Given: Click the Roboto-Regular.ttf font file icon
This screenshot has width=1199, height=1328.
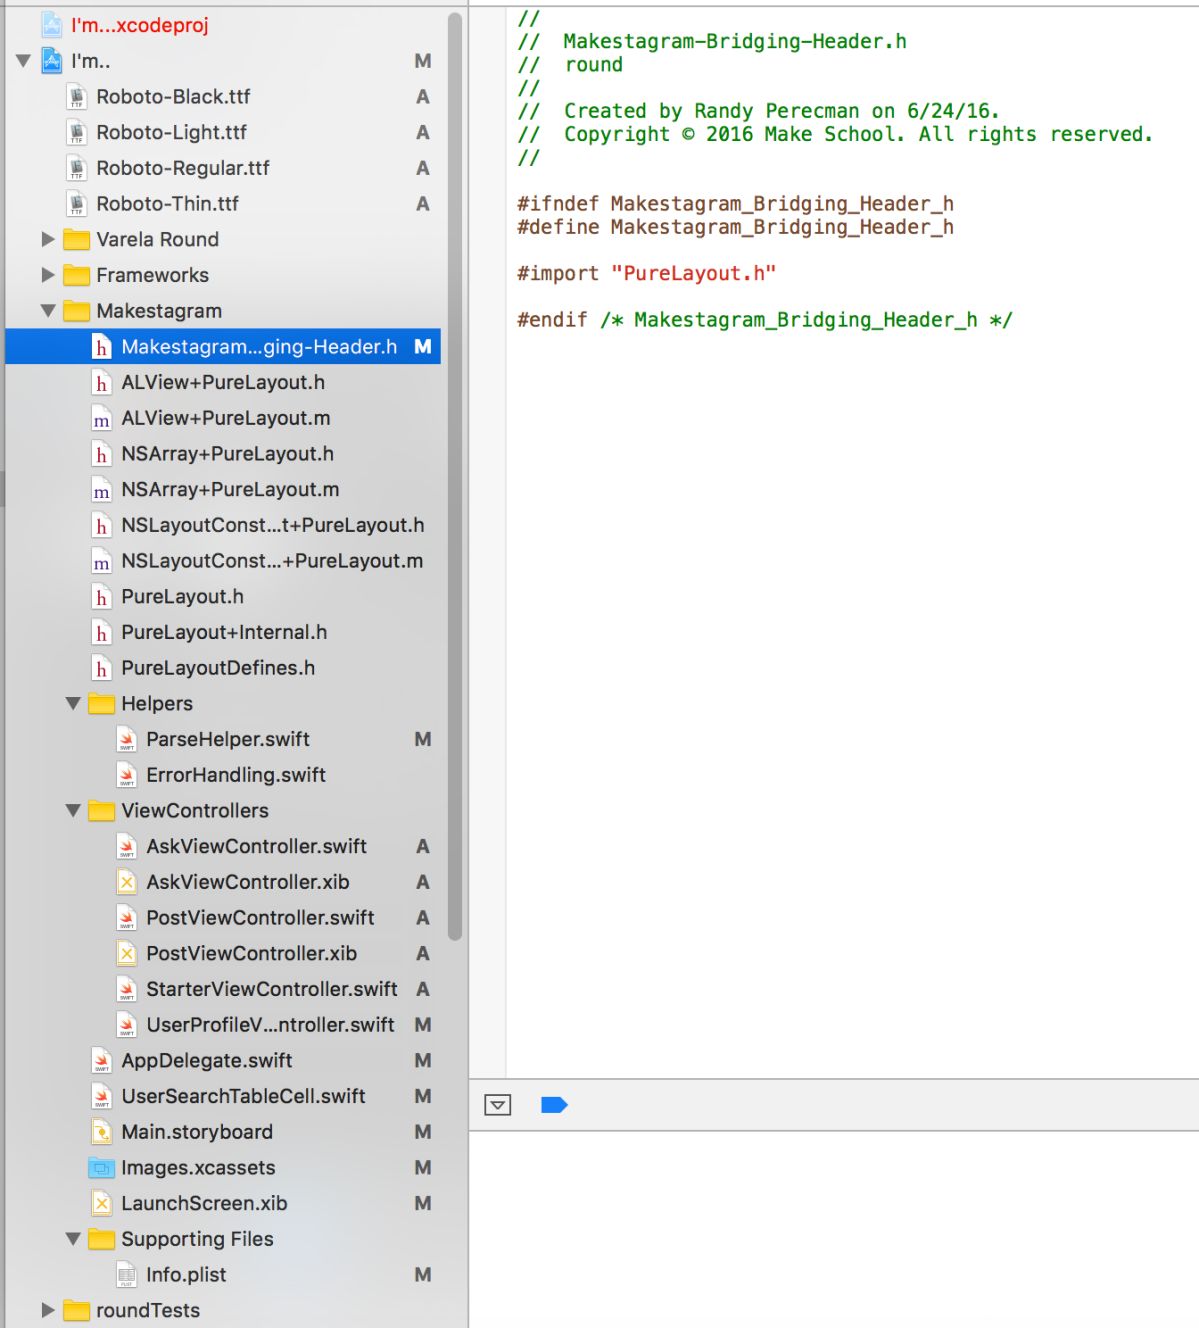Looking at the screenshot, I should pos(77,168).
